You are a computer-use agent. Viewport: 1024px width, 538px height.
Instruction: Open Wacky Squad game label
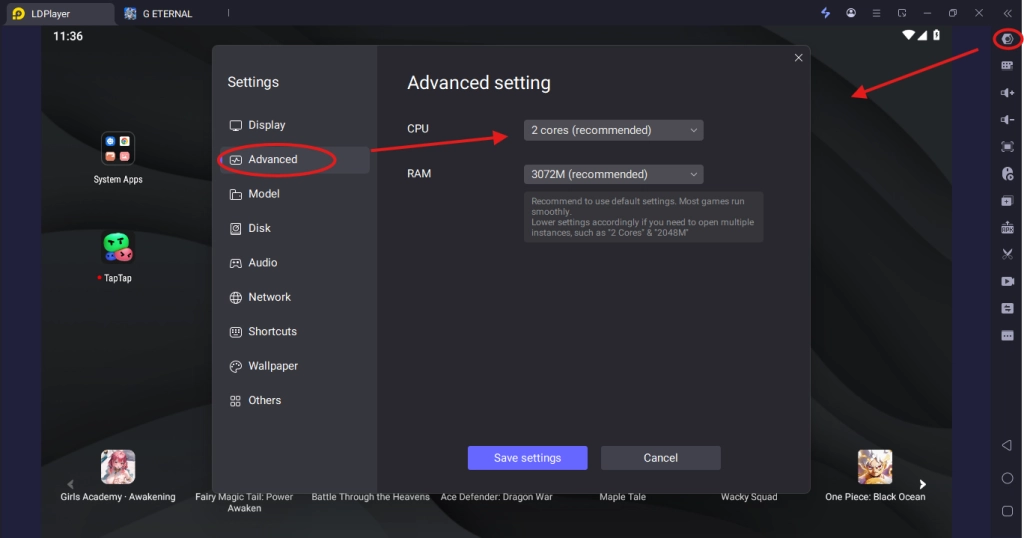[x=749, y=497]
